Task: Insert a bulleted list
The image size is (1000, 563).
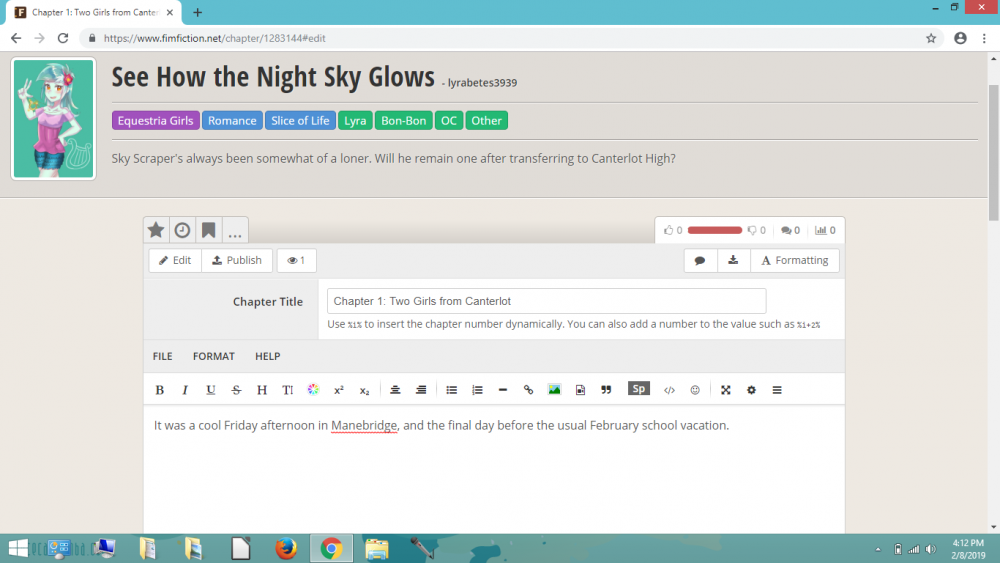Action: [451, 390]
